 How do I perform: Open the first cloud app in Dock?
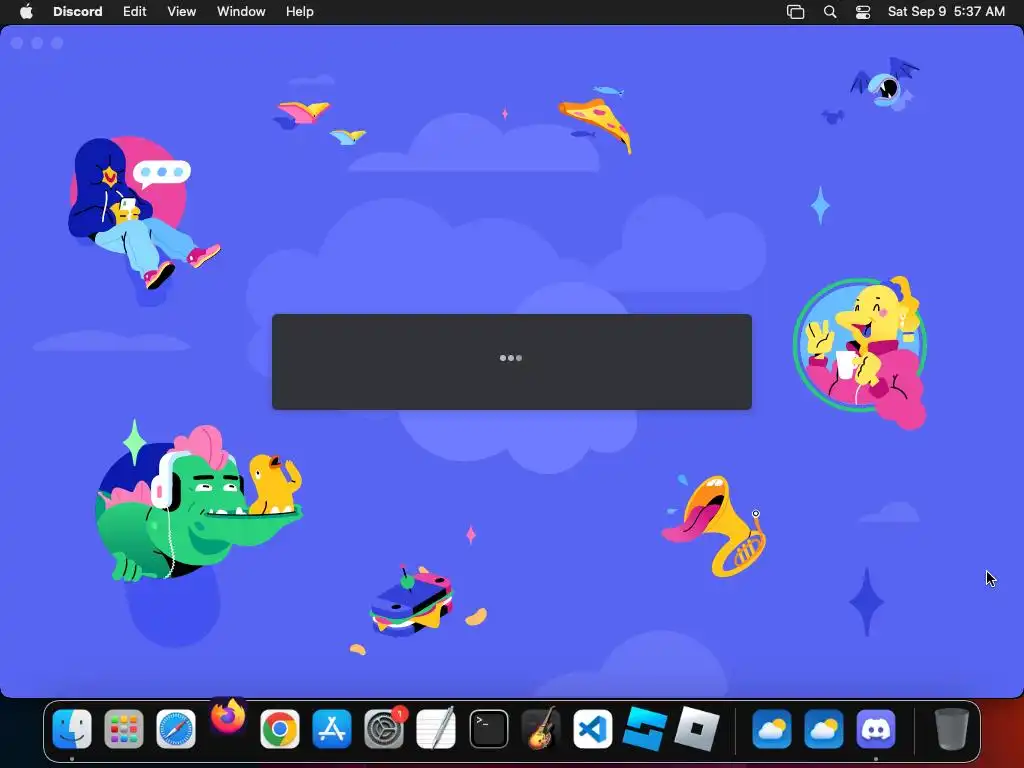(x=772, y=729)
